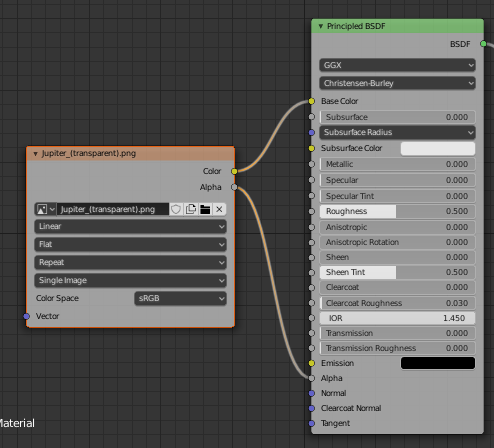
Task: Click the new image copy icon
Action: [191, 209]
